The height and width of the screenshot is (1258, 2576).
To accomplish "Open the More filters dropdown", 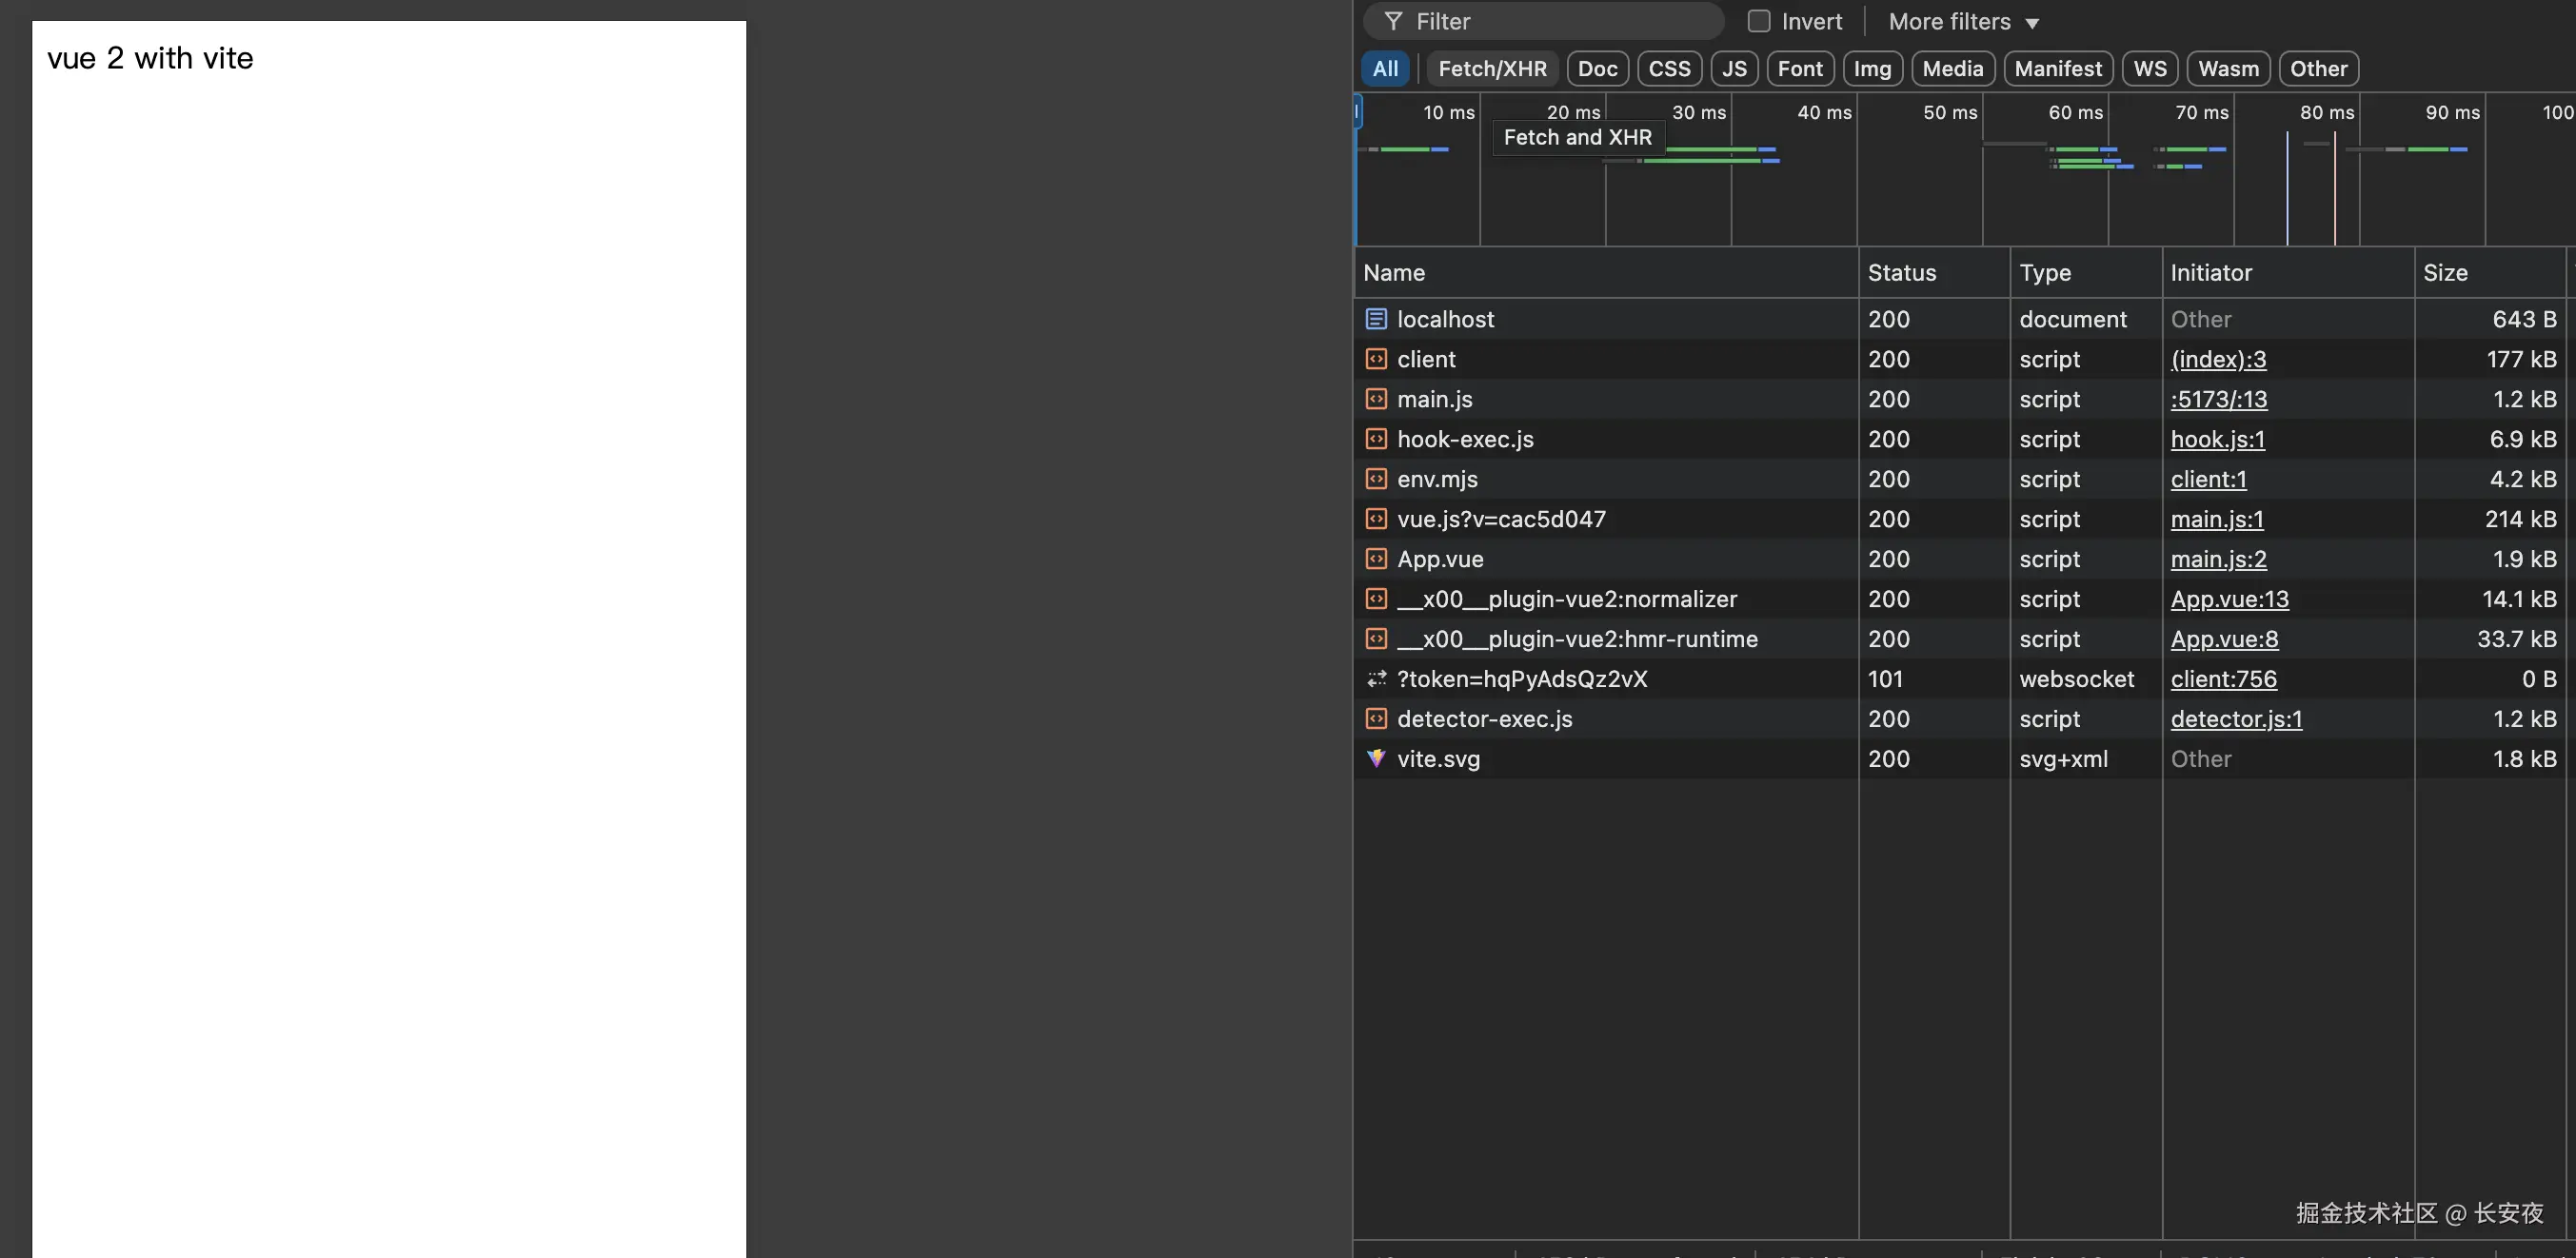I will (1963, 21).
